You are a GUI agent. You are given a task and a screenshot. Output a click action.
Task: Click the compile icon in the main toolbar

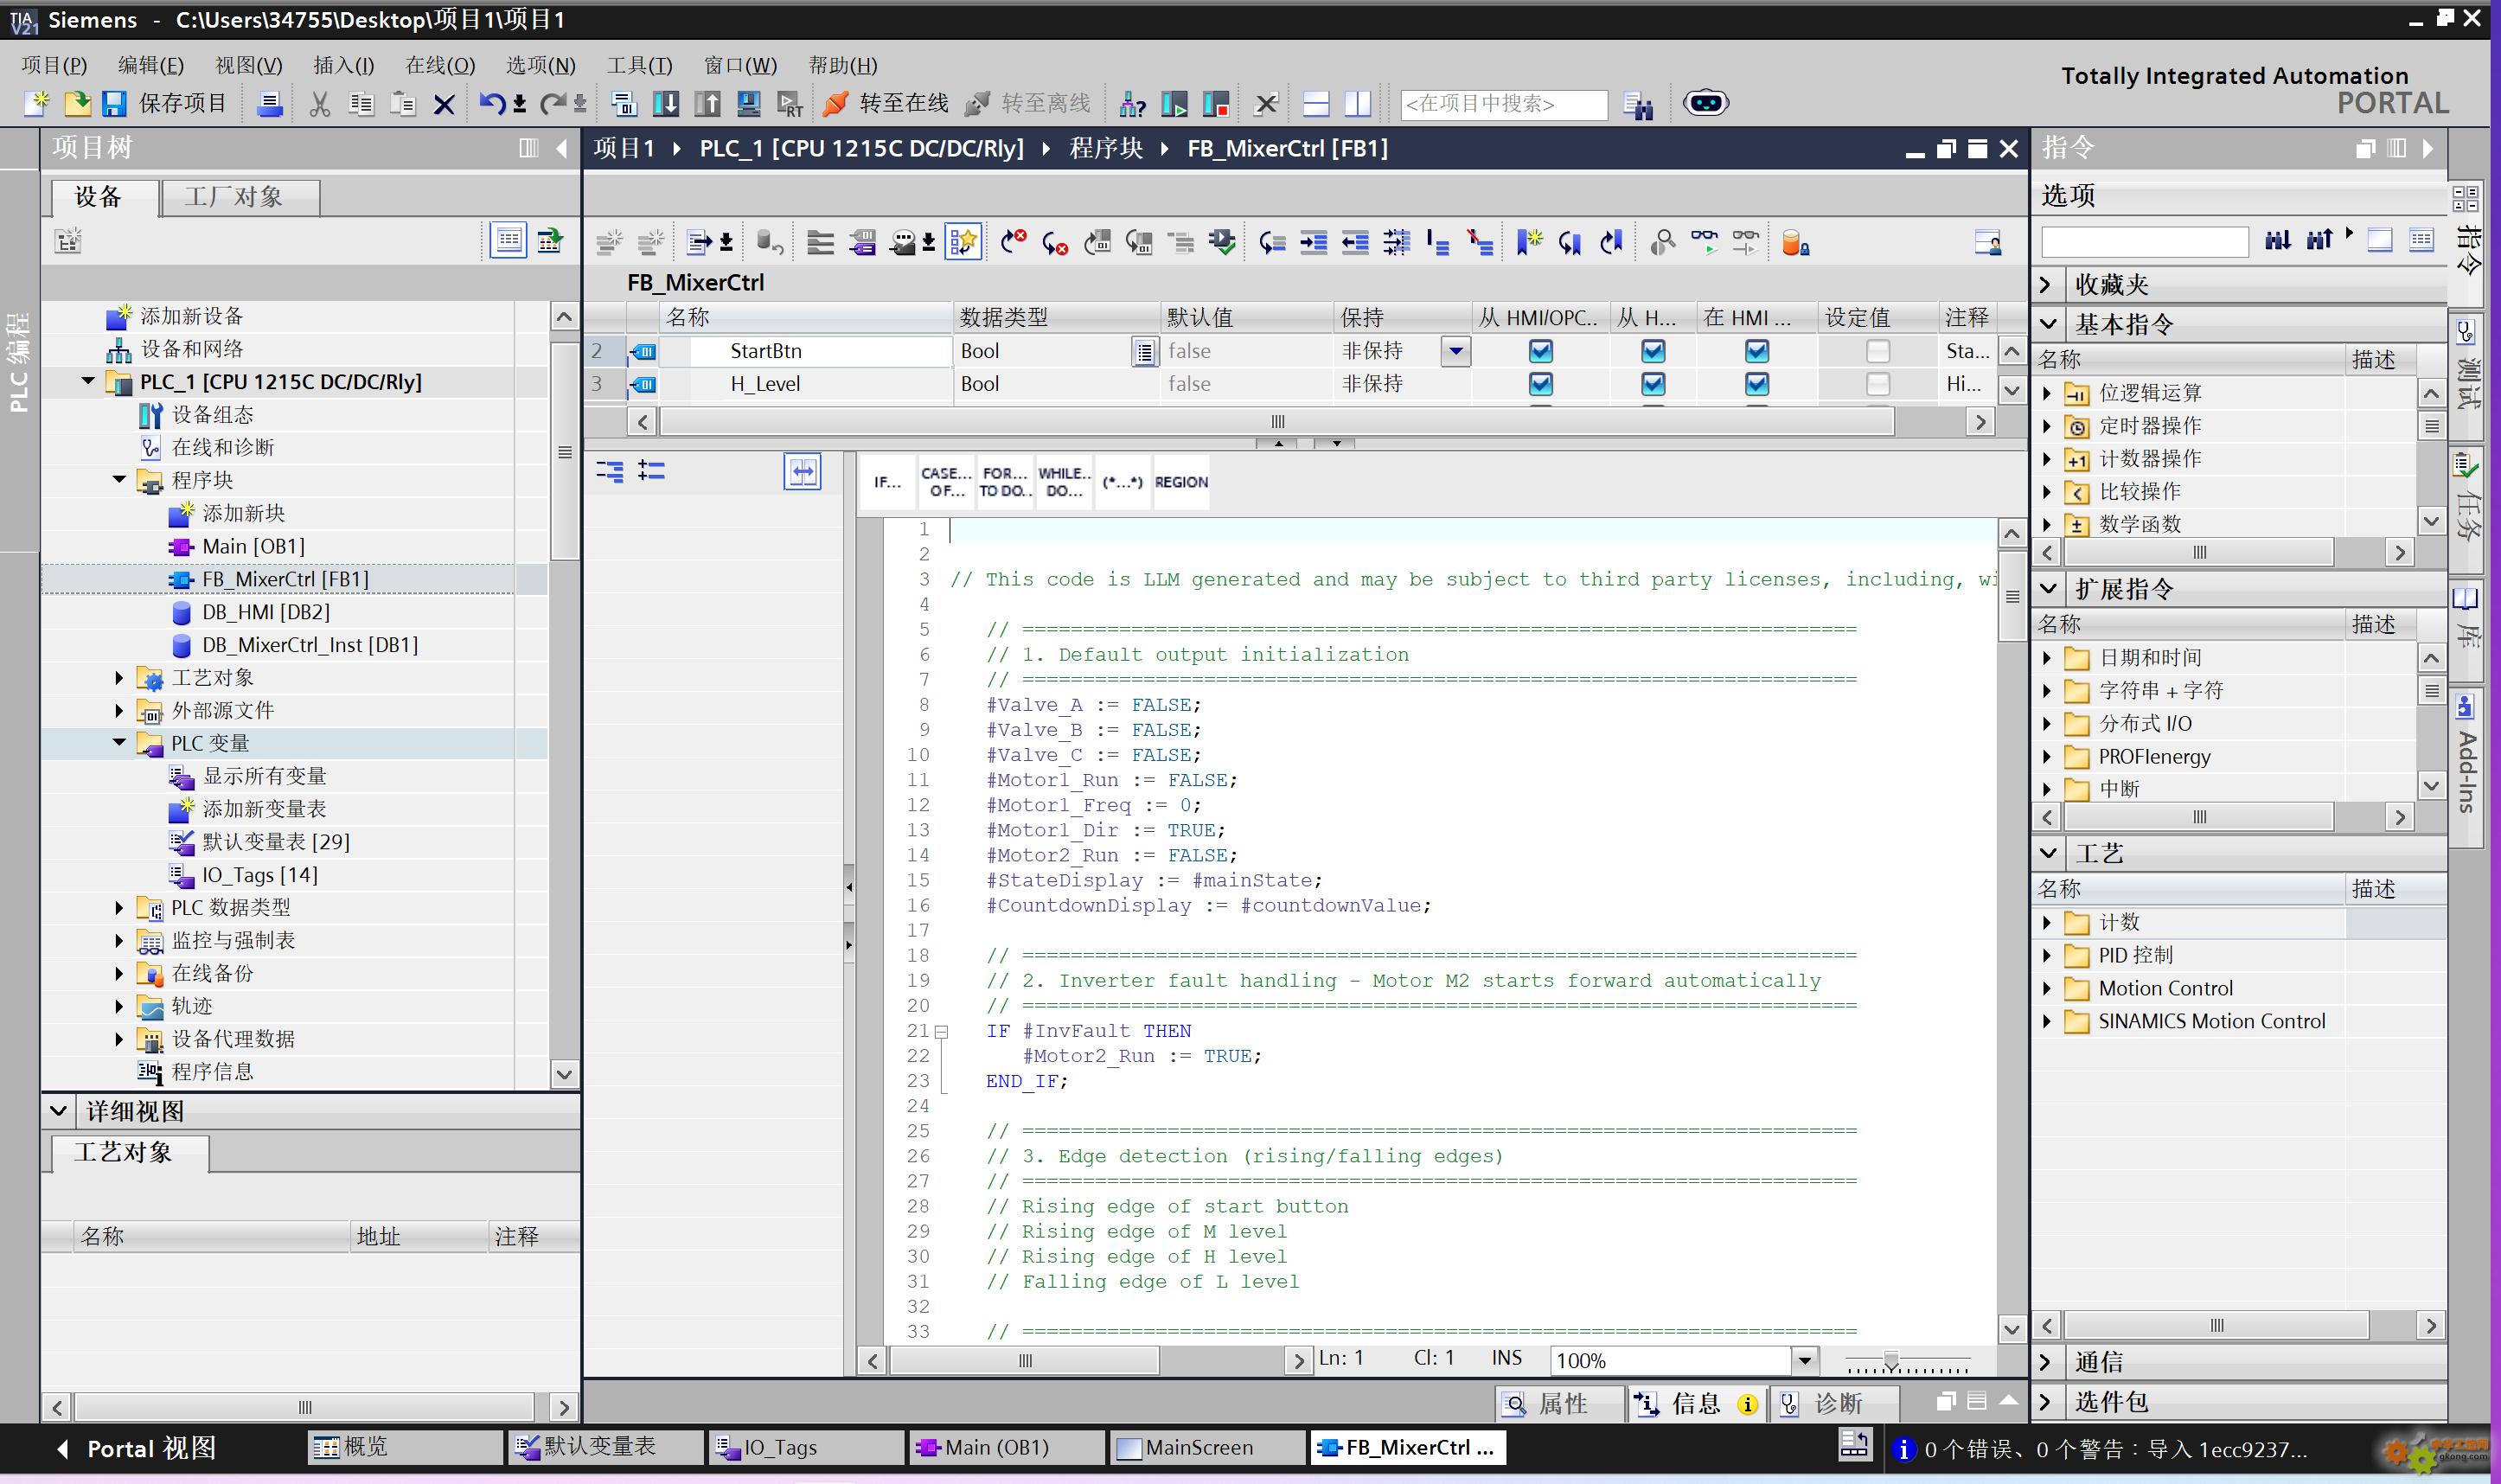pos(624,103)
